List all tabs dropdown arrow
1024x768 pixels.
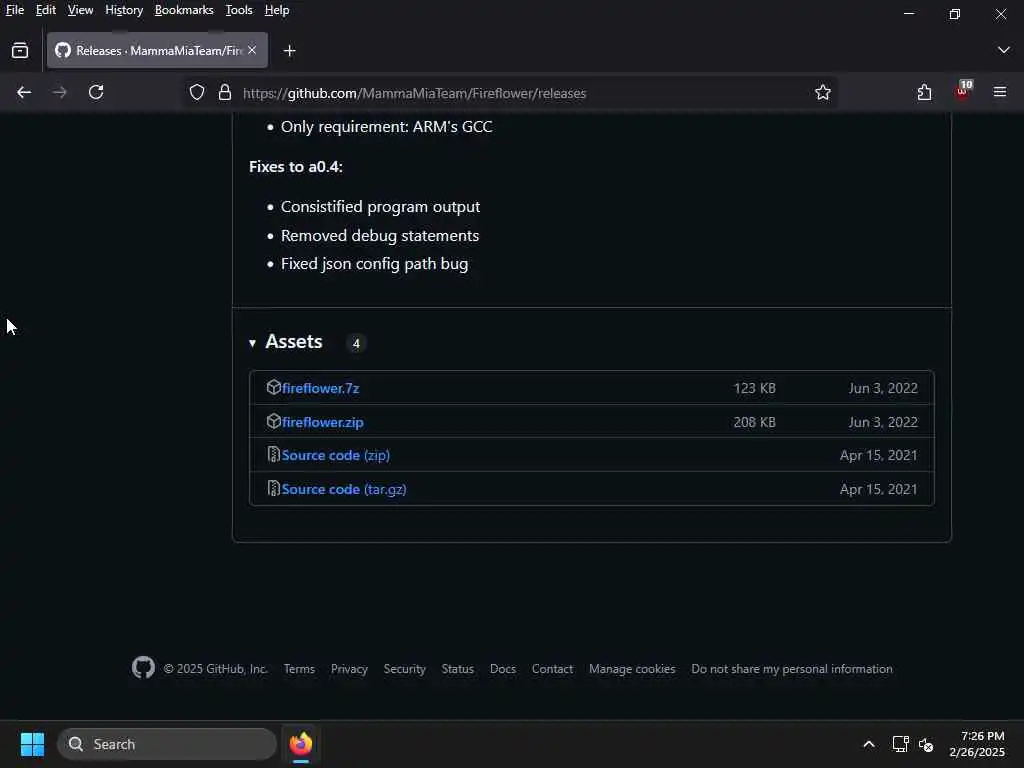[1004, 50]
